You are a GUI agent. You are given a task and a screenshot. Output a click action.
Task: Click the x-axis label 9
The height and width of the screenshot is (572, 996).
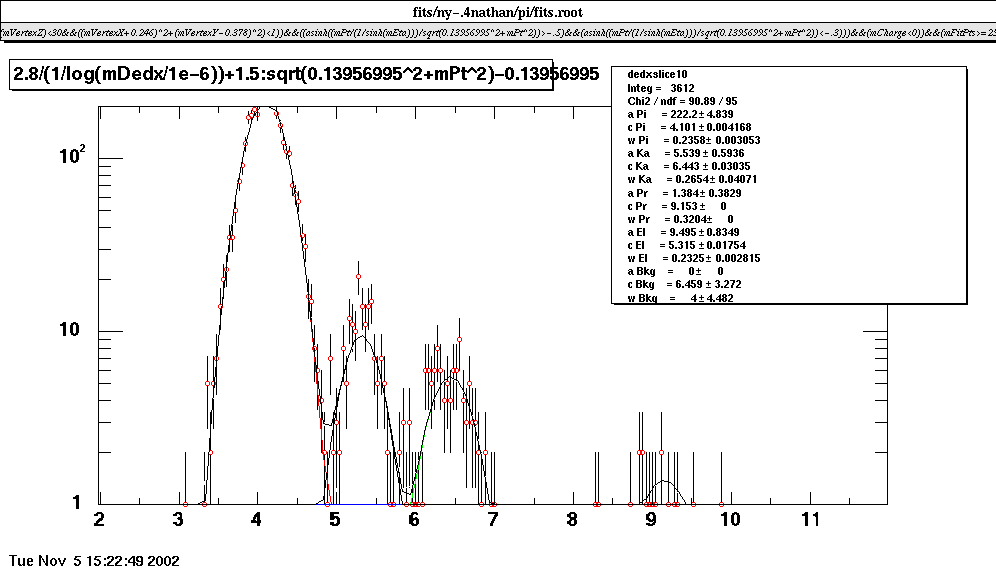pyautogui.click(x=650, y=520)
